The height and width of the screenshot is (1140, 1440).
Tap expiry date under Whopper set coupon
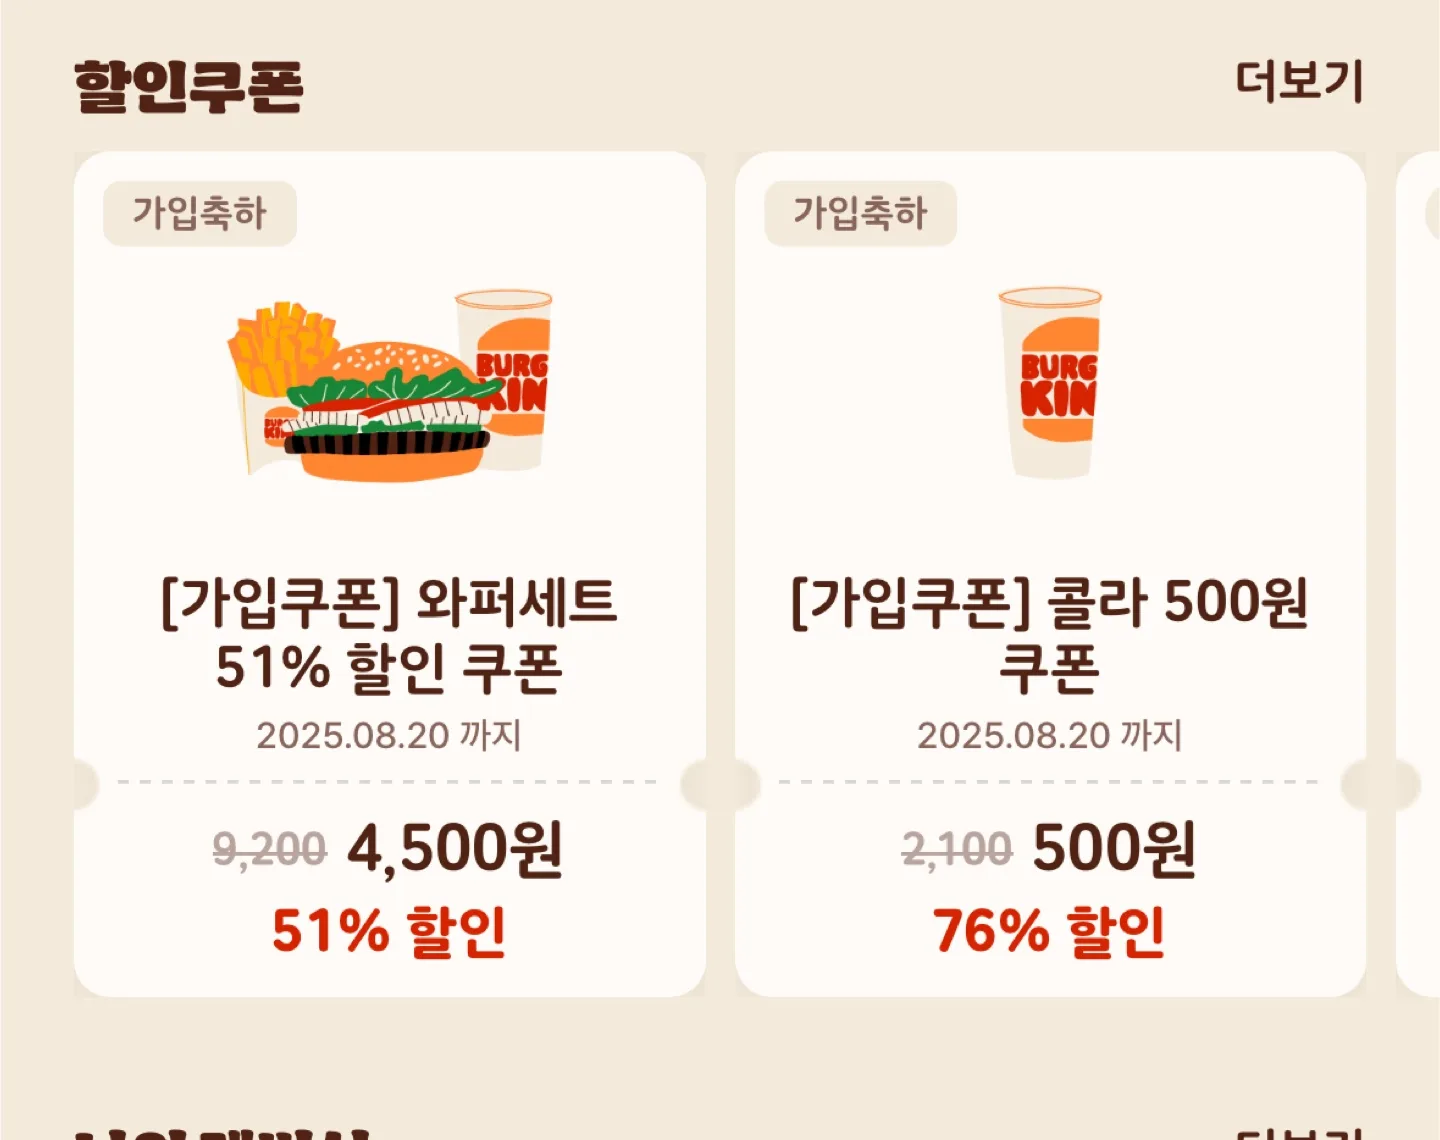[x=389, y=736]
